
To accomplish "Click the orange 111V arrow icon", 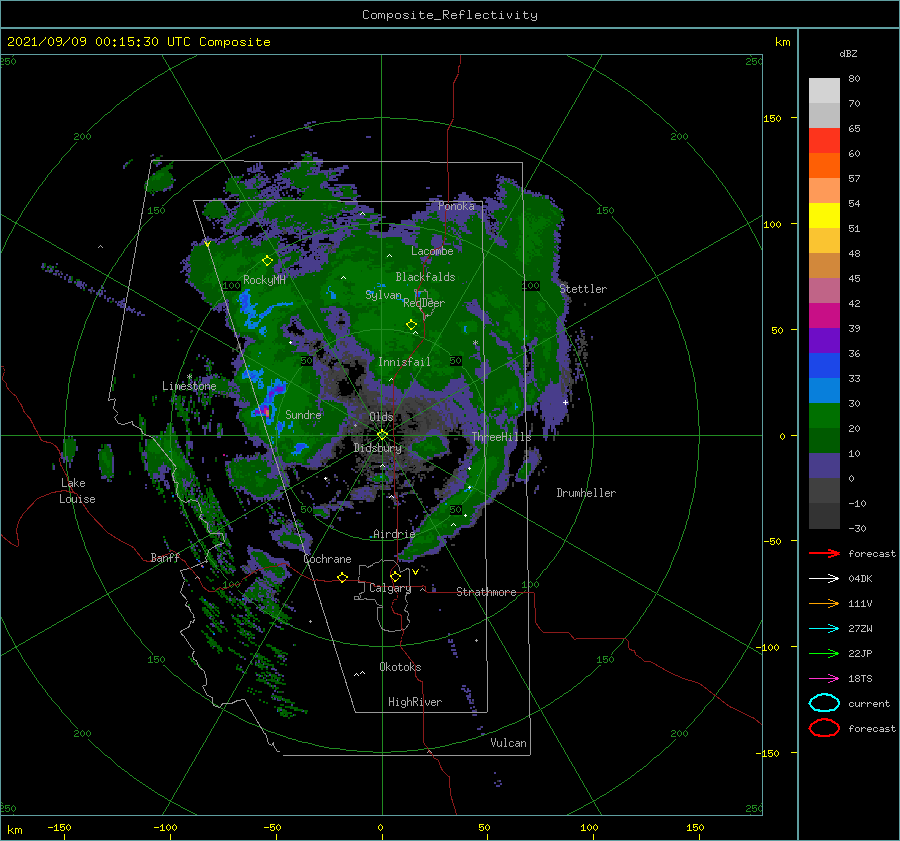I will [824, 603].
